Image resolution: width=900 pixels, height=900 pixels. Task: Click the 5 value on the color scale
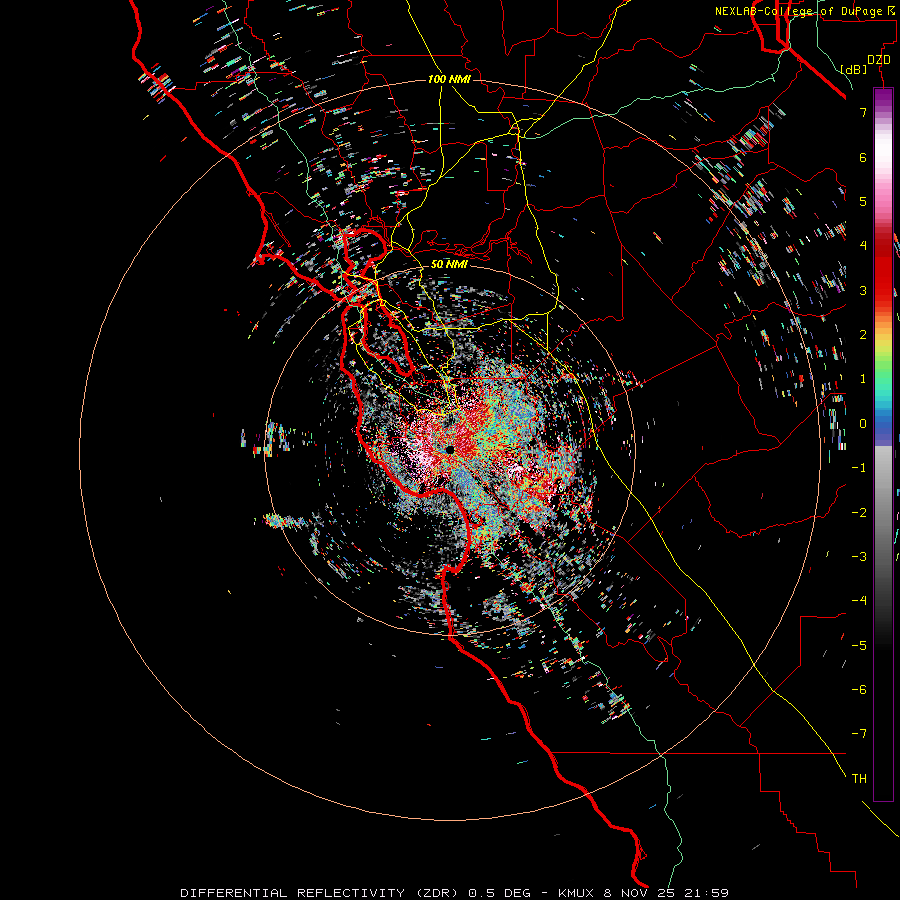pos(863,201)
